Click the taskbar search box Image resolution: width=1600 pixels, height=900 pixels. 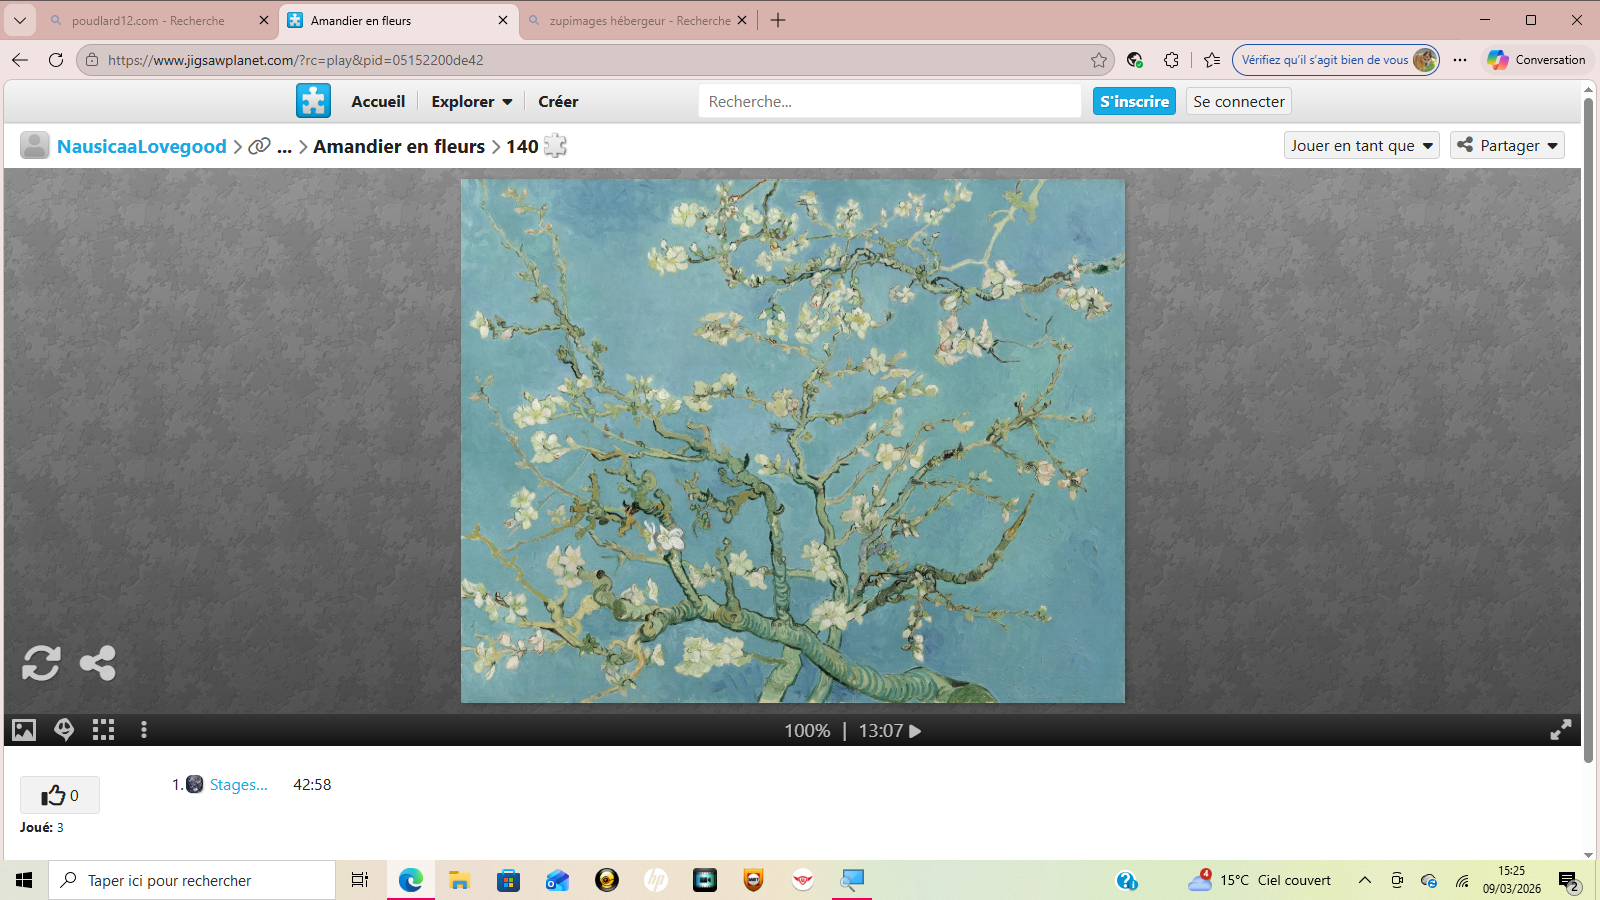coord(192,880)
